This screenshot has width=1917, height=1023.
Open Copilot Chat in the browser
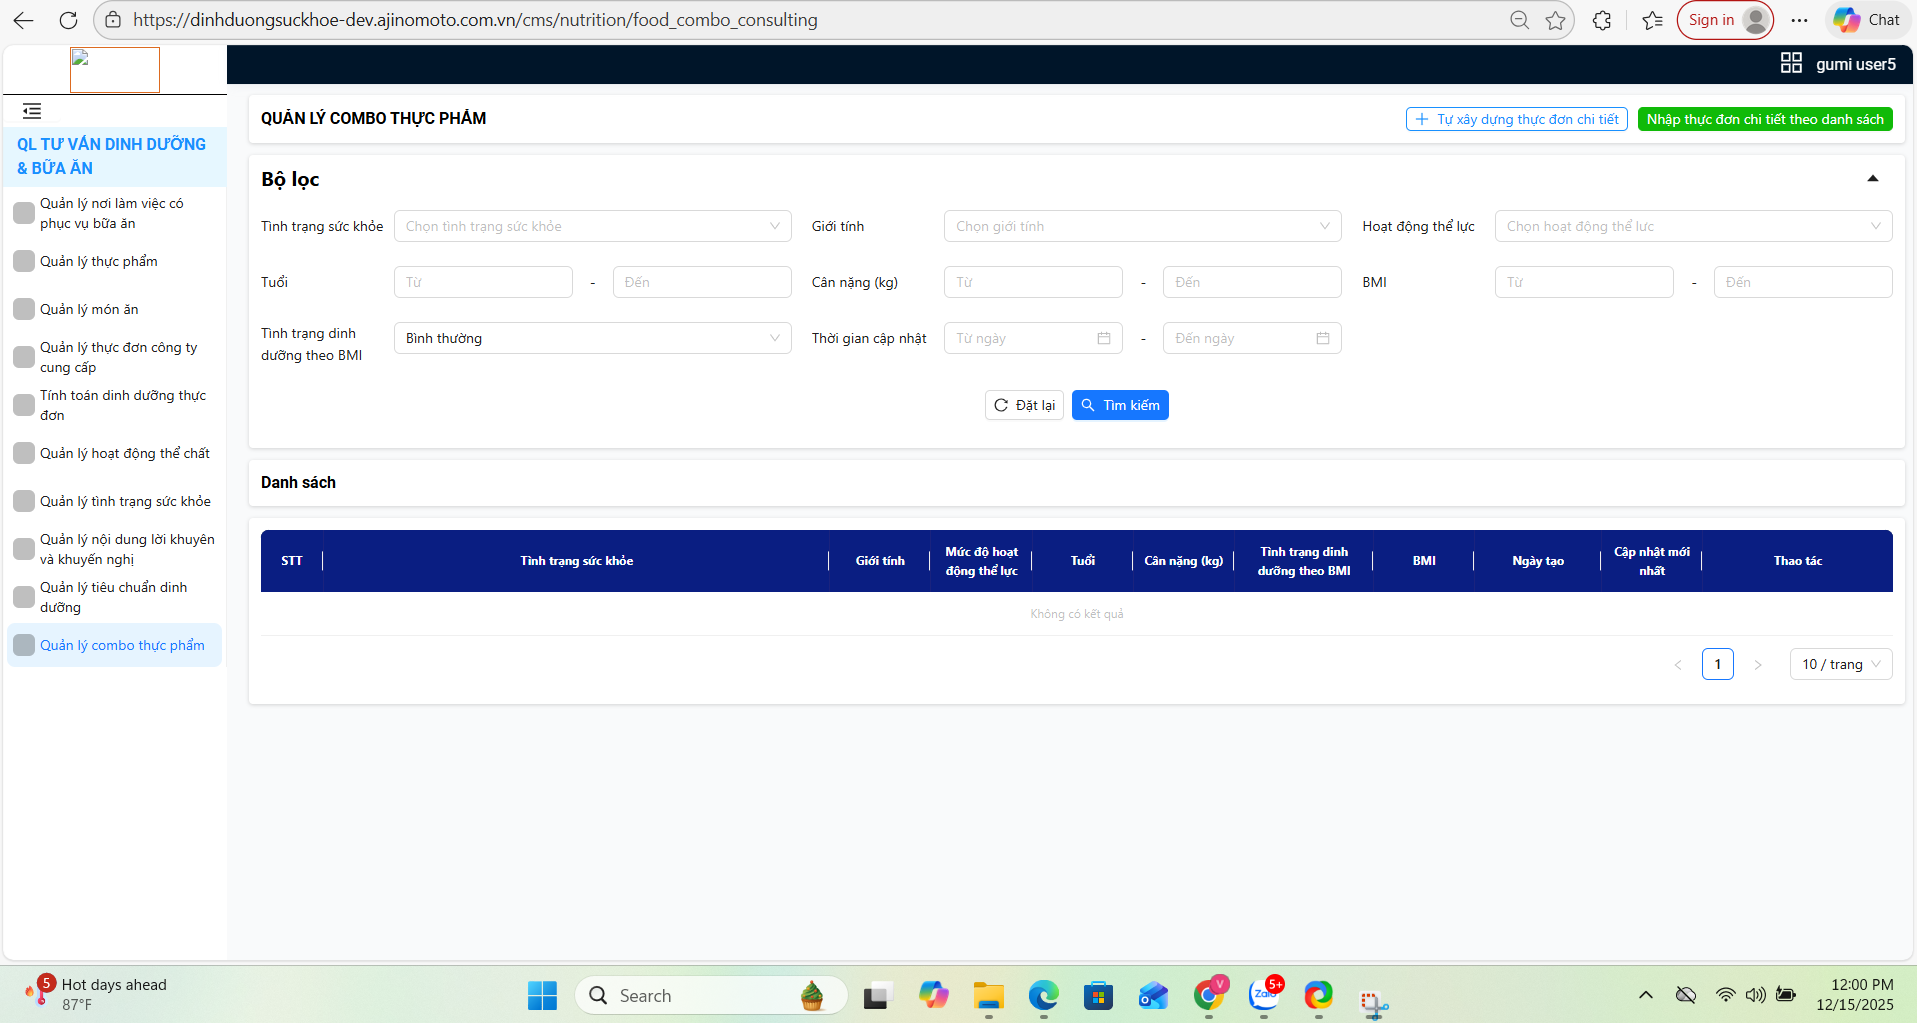(x=1866, y=20)
